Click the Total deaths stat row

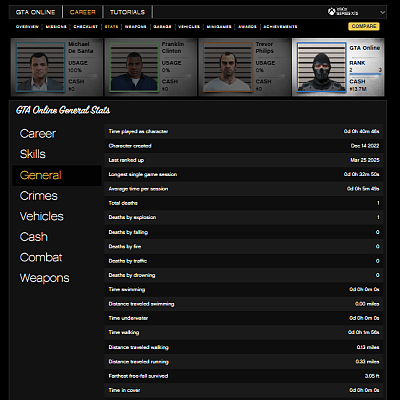[x=244, y=203]
